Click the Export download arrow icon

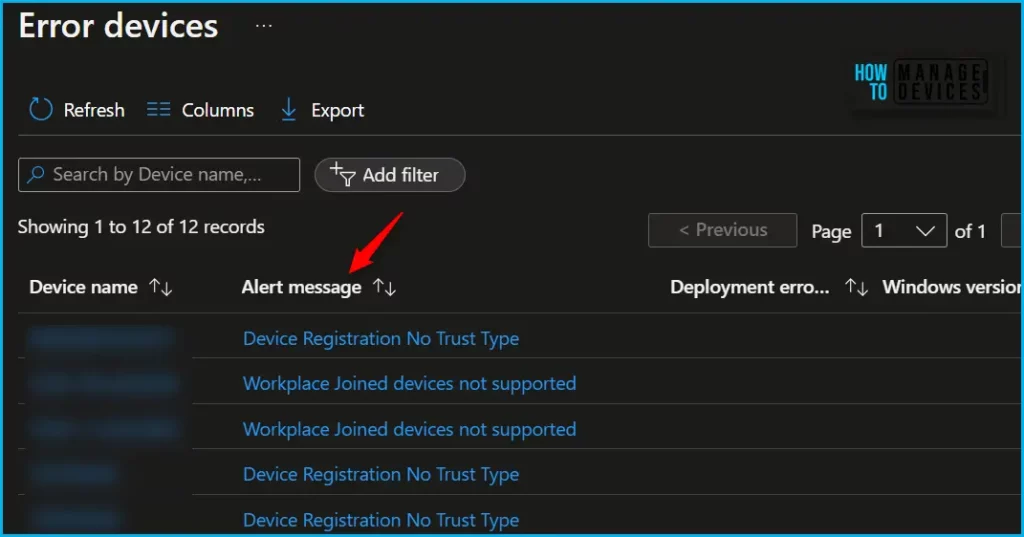289,110
